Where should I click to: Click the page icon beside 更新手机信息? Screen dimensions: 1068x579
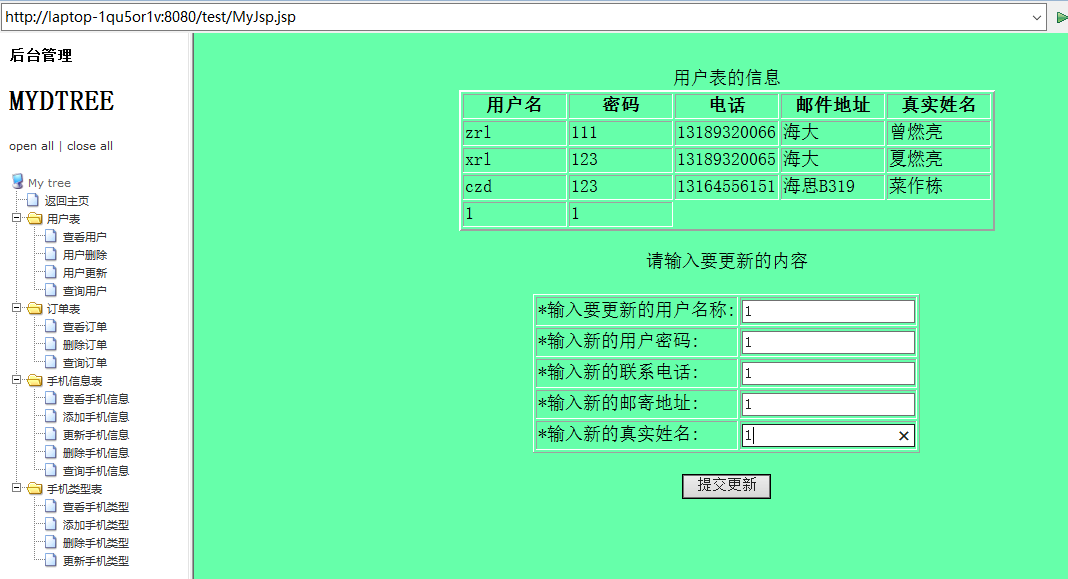click(50, 435)
